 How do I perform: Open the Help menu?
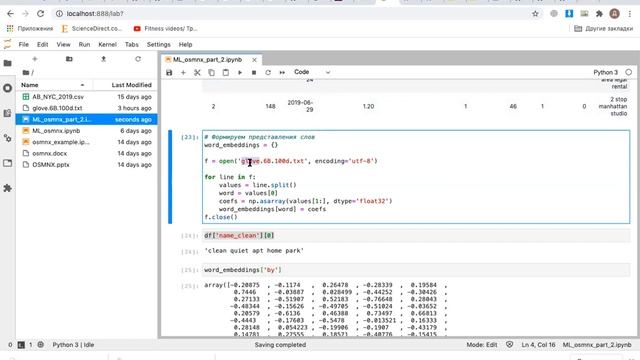pos(185,44)
